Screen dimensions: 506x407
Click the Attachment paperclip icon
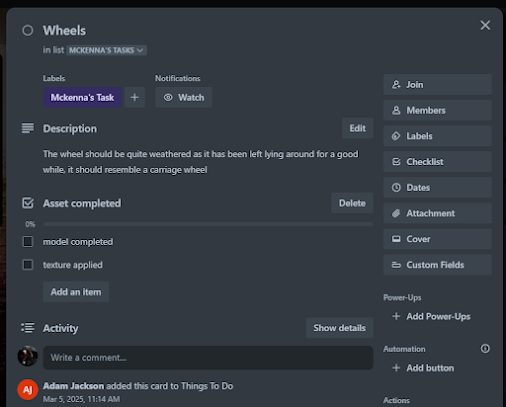click(396, 213)
